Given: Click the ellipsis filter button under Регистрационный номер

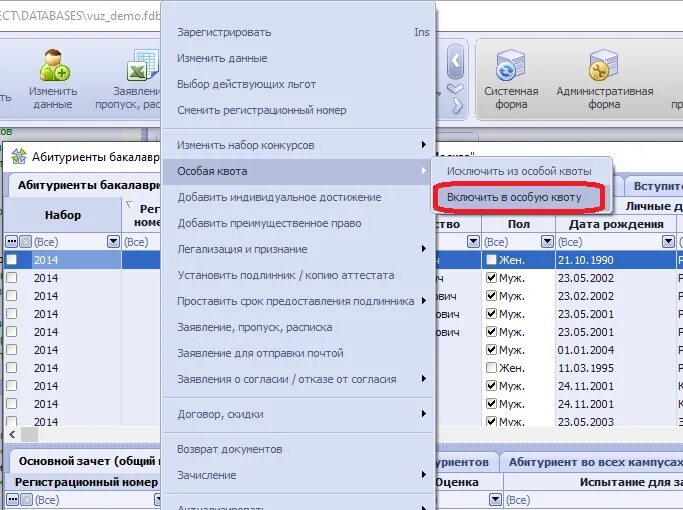Looking at the screenshot, I should (13, 500).
